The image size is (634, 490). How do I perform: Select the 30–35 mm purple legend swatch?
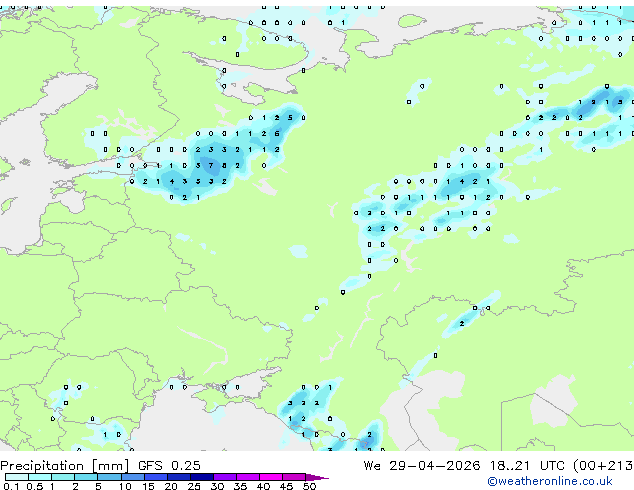coord(225,477)
